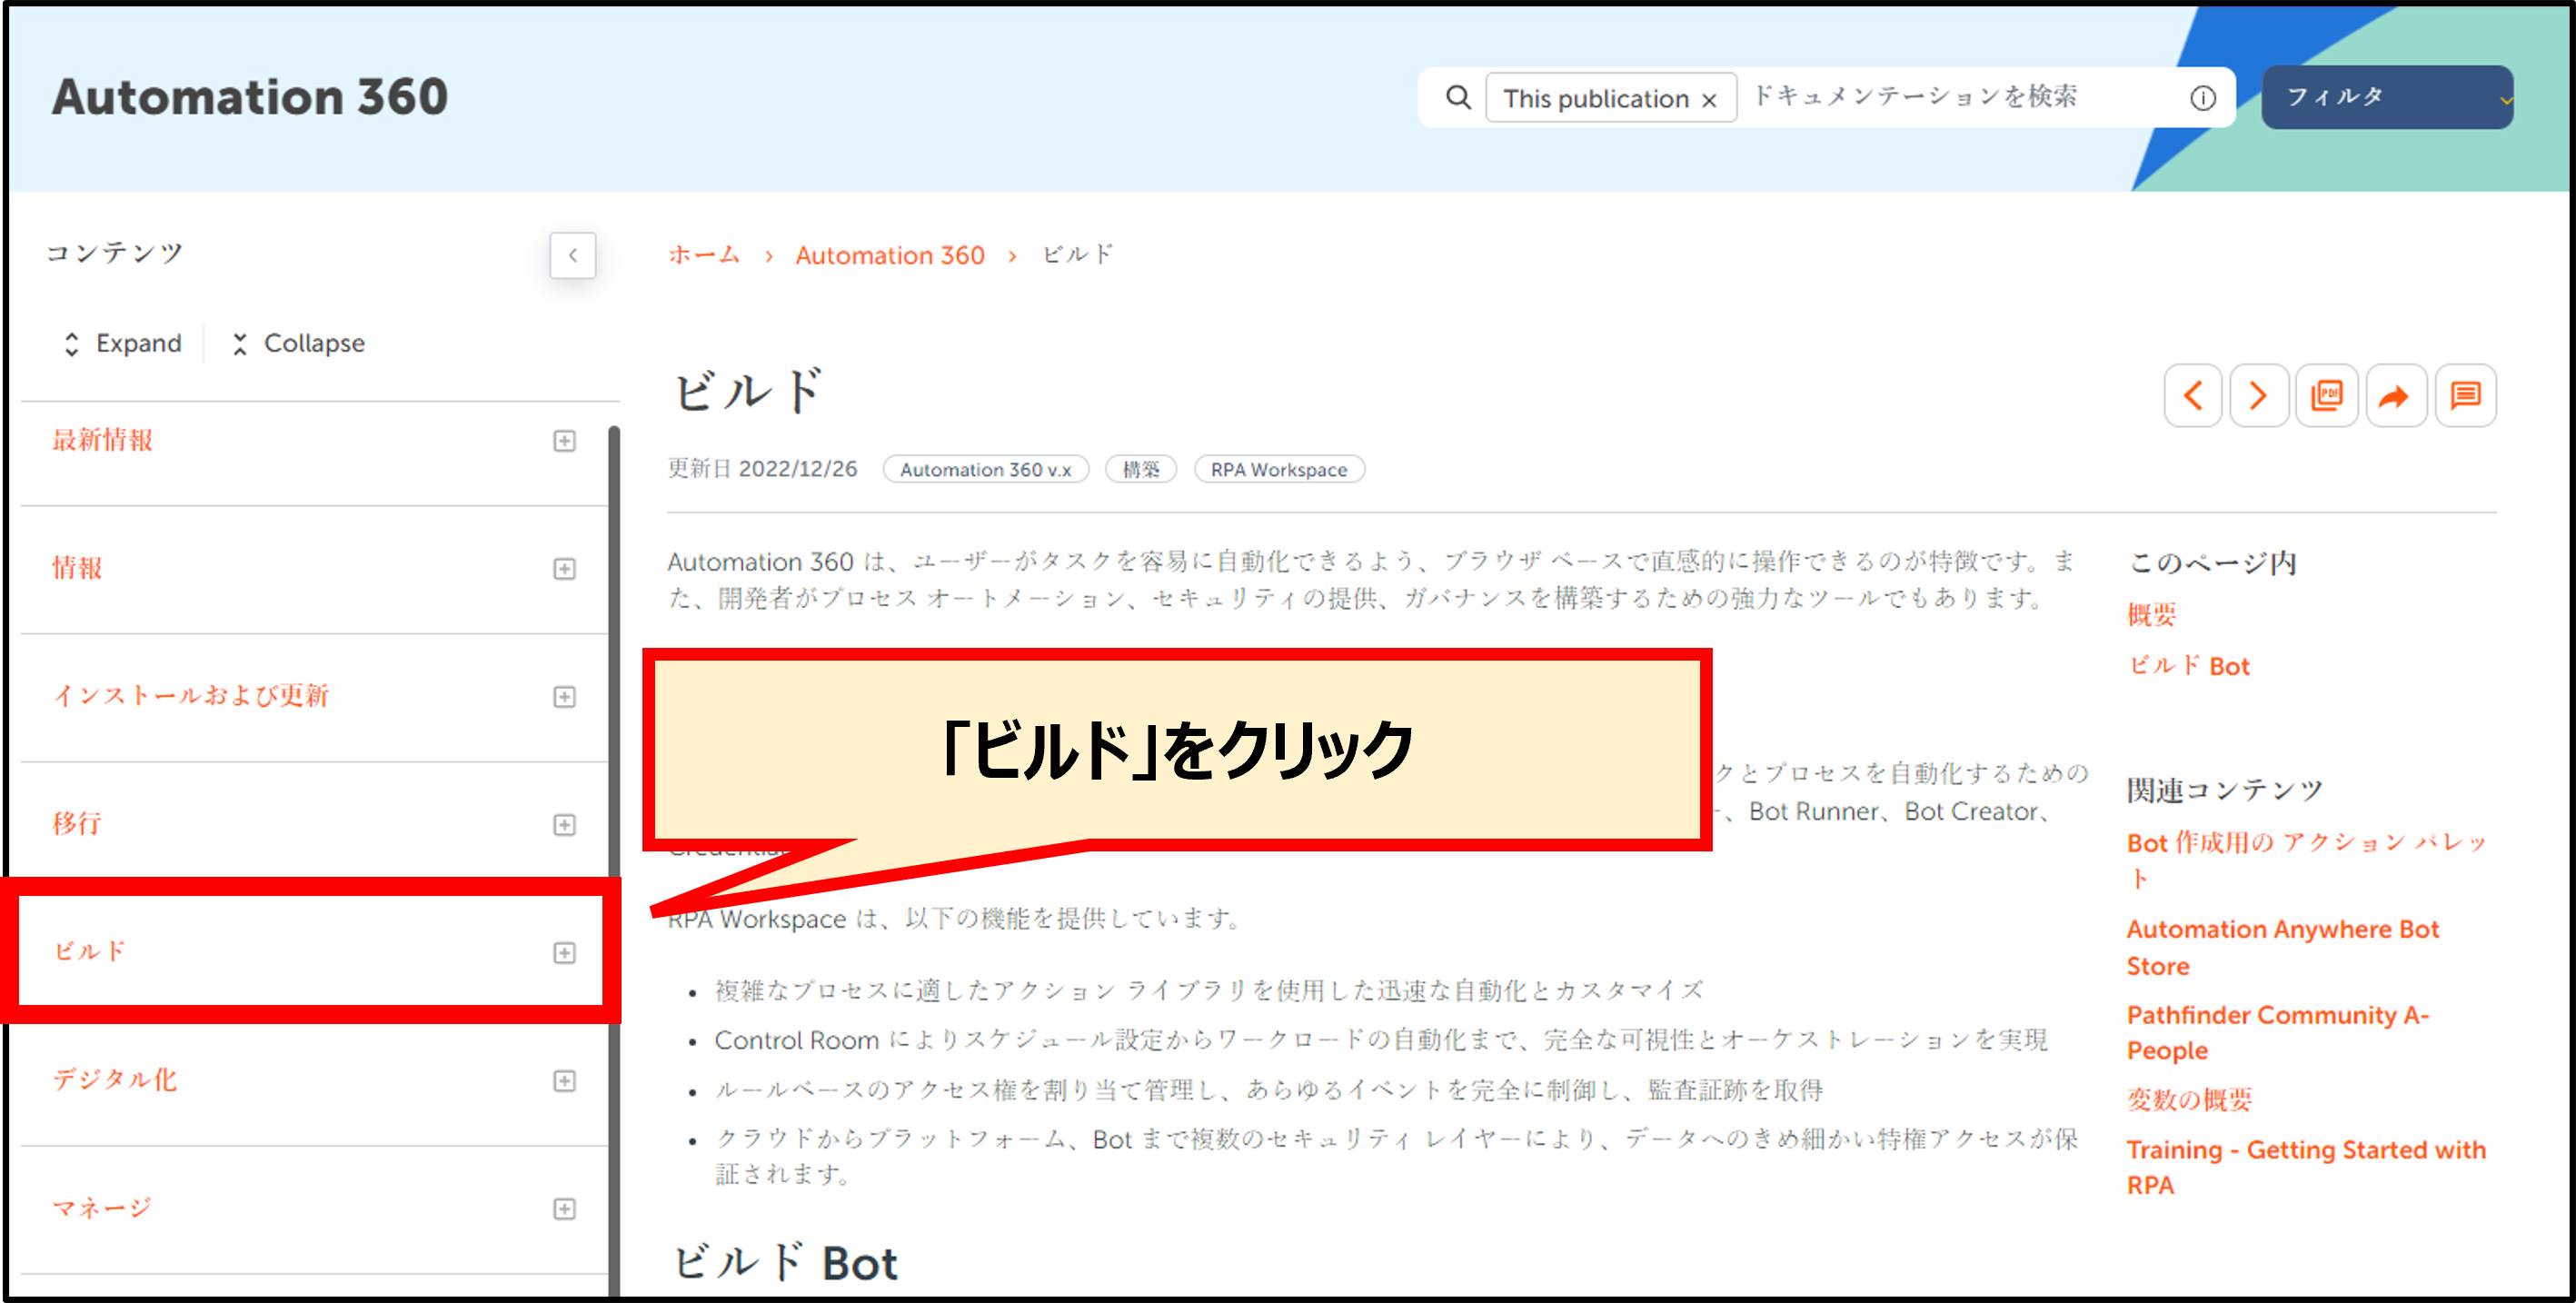Click Collapse all in the contents
The height and width of the screenshot is (1303, 2576).
point(298,343)
